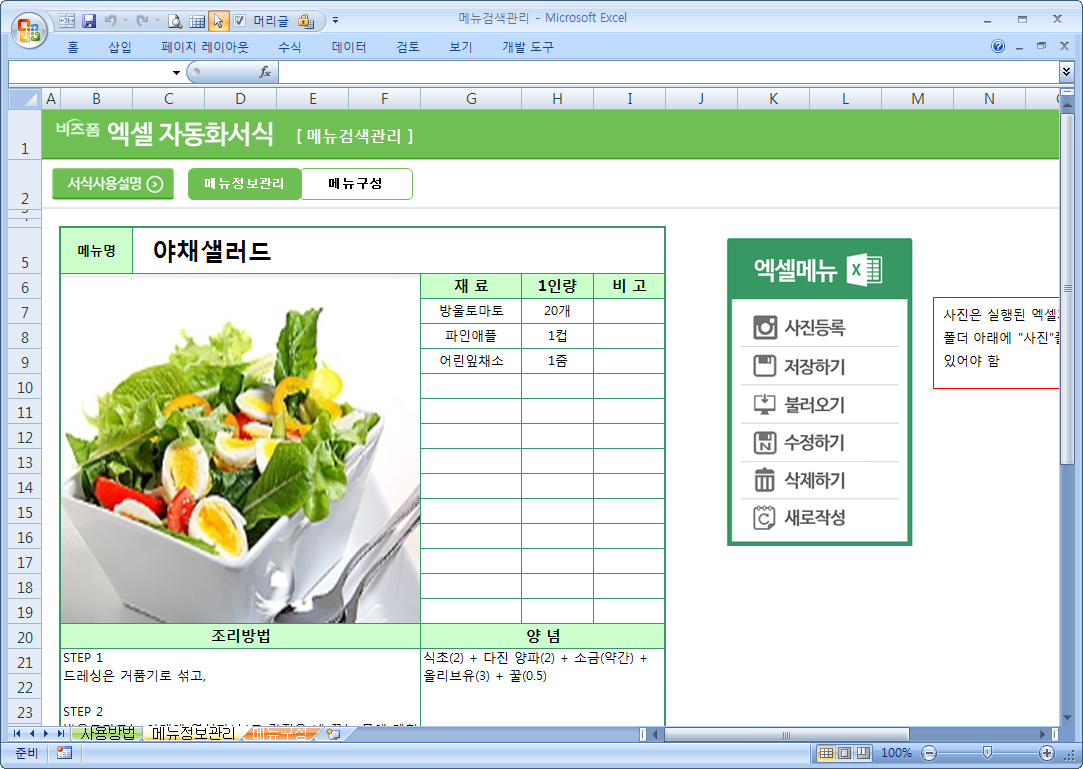
Task: Click the salad photo thumbnail
Action: pos(240,449)
